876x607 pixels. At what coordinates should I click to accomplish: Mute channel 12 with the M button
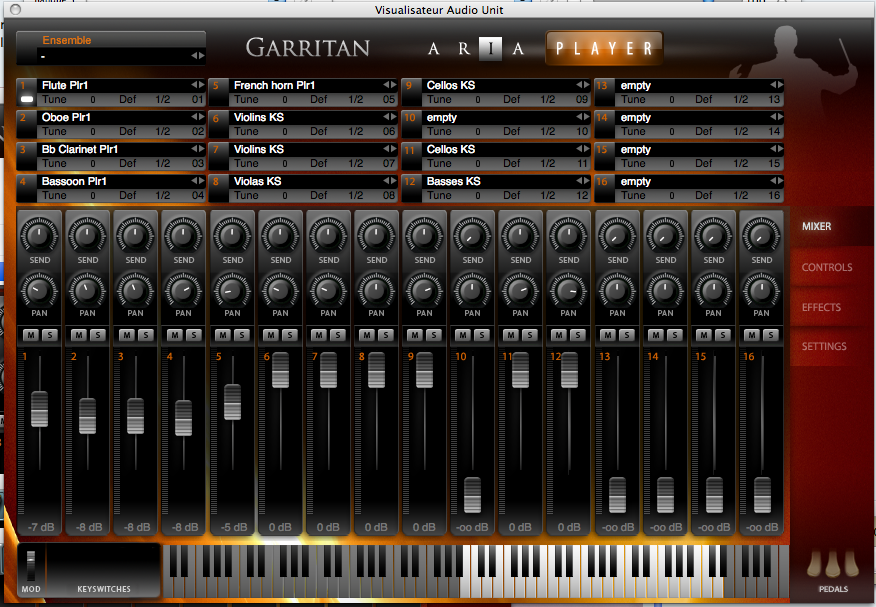[x=561, y=335]
